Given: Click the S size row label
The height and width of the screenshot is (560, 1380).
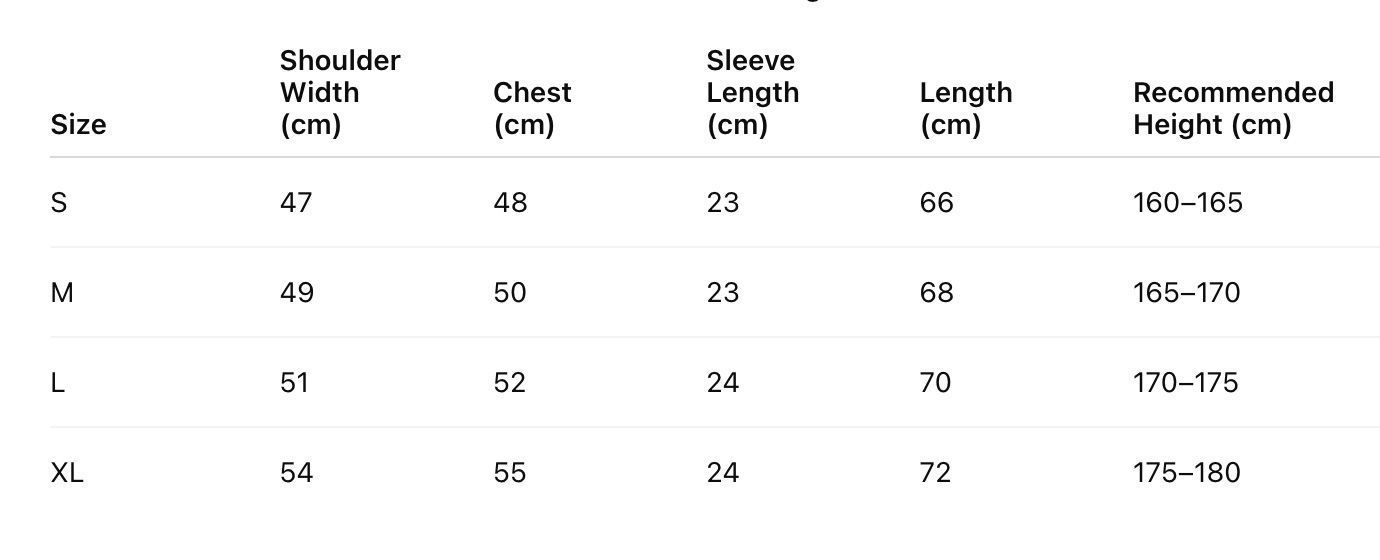Looking at the screenshot, I should (x=59, y=203).
